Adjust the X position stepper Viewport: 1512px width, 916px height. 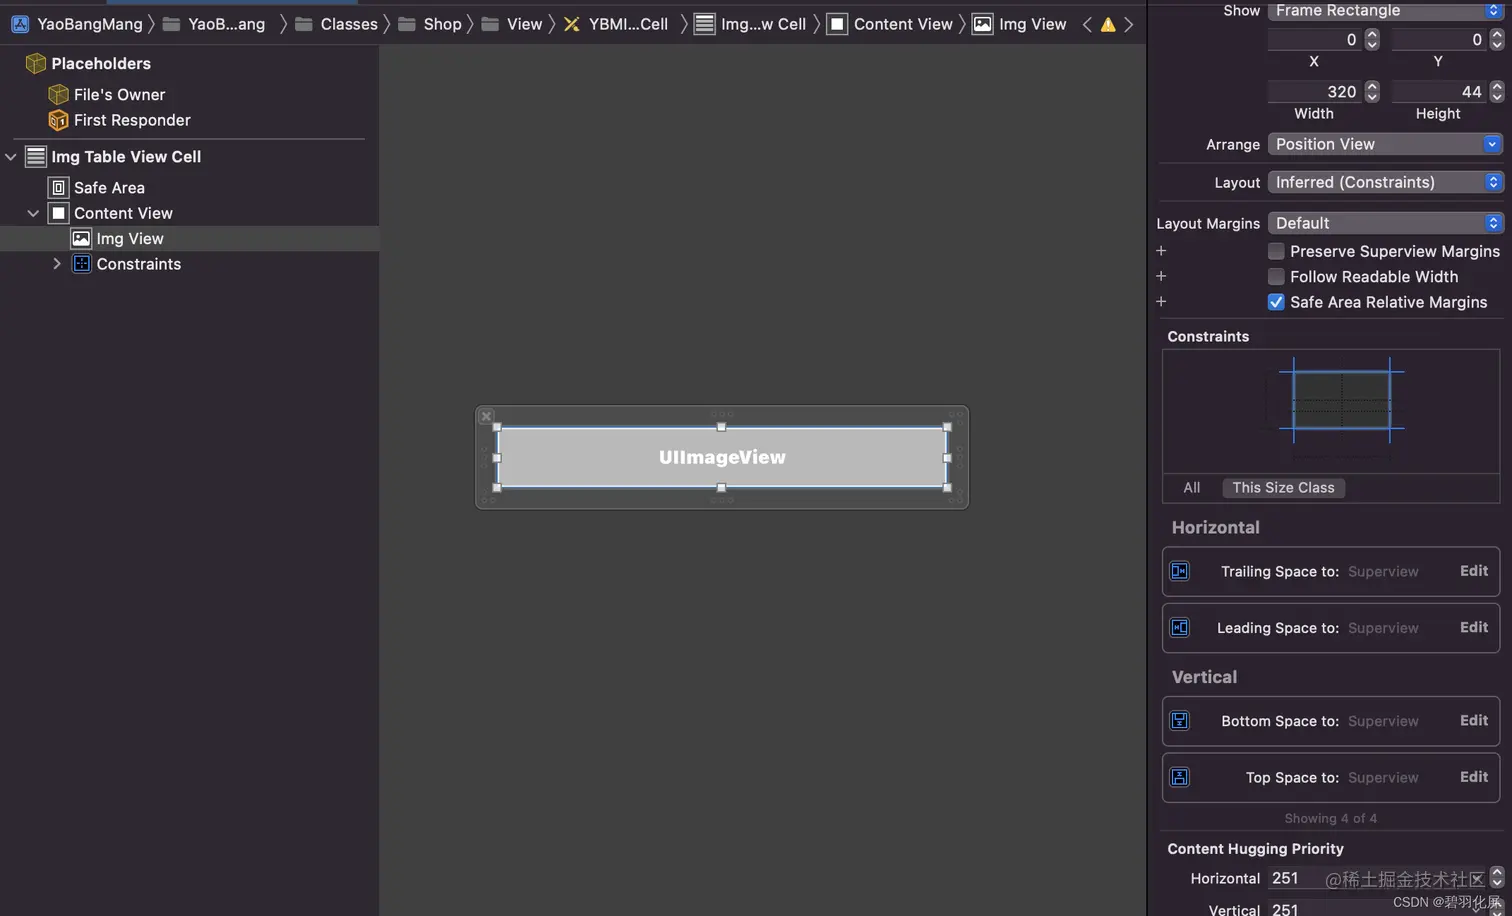pos(1372,40)
